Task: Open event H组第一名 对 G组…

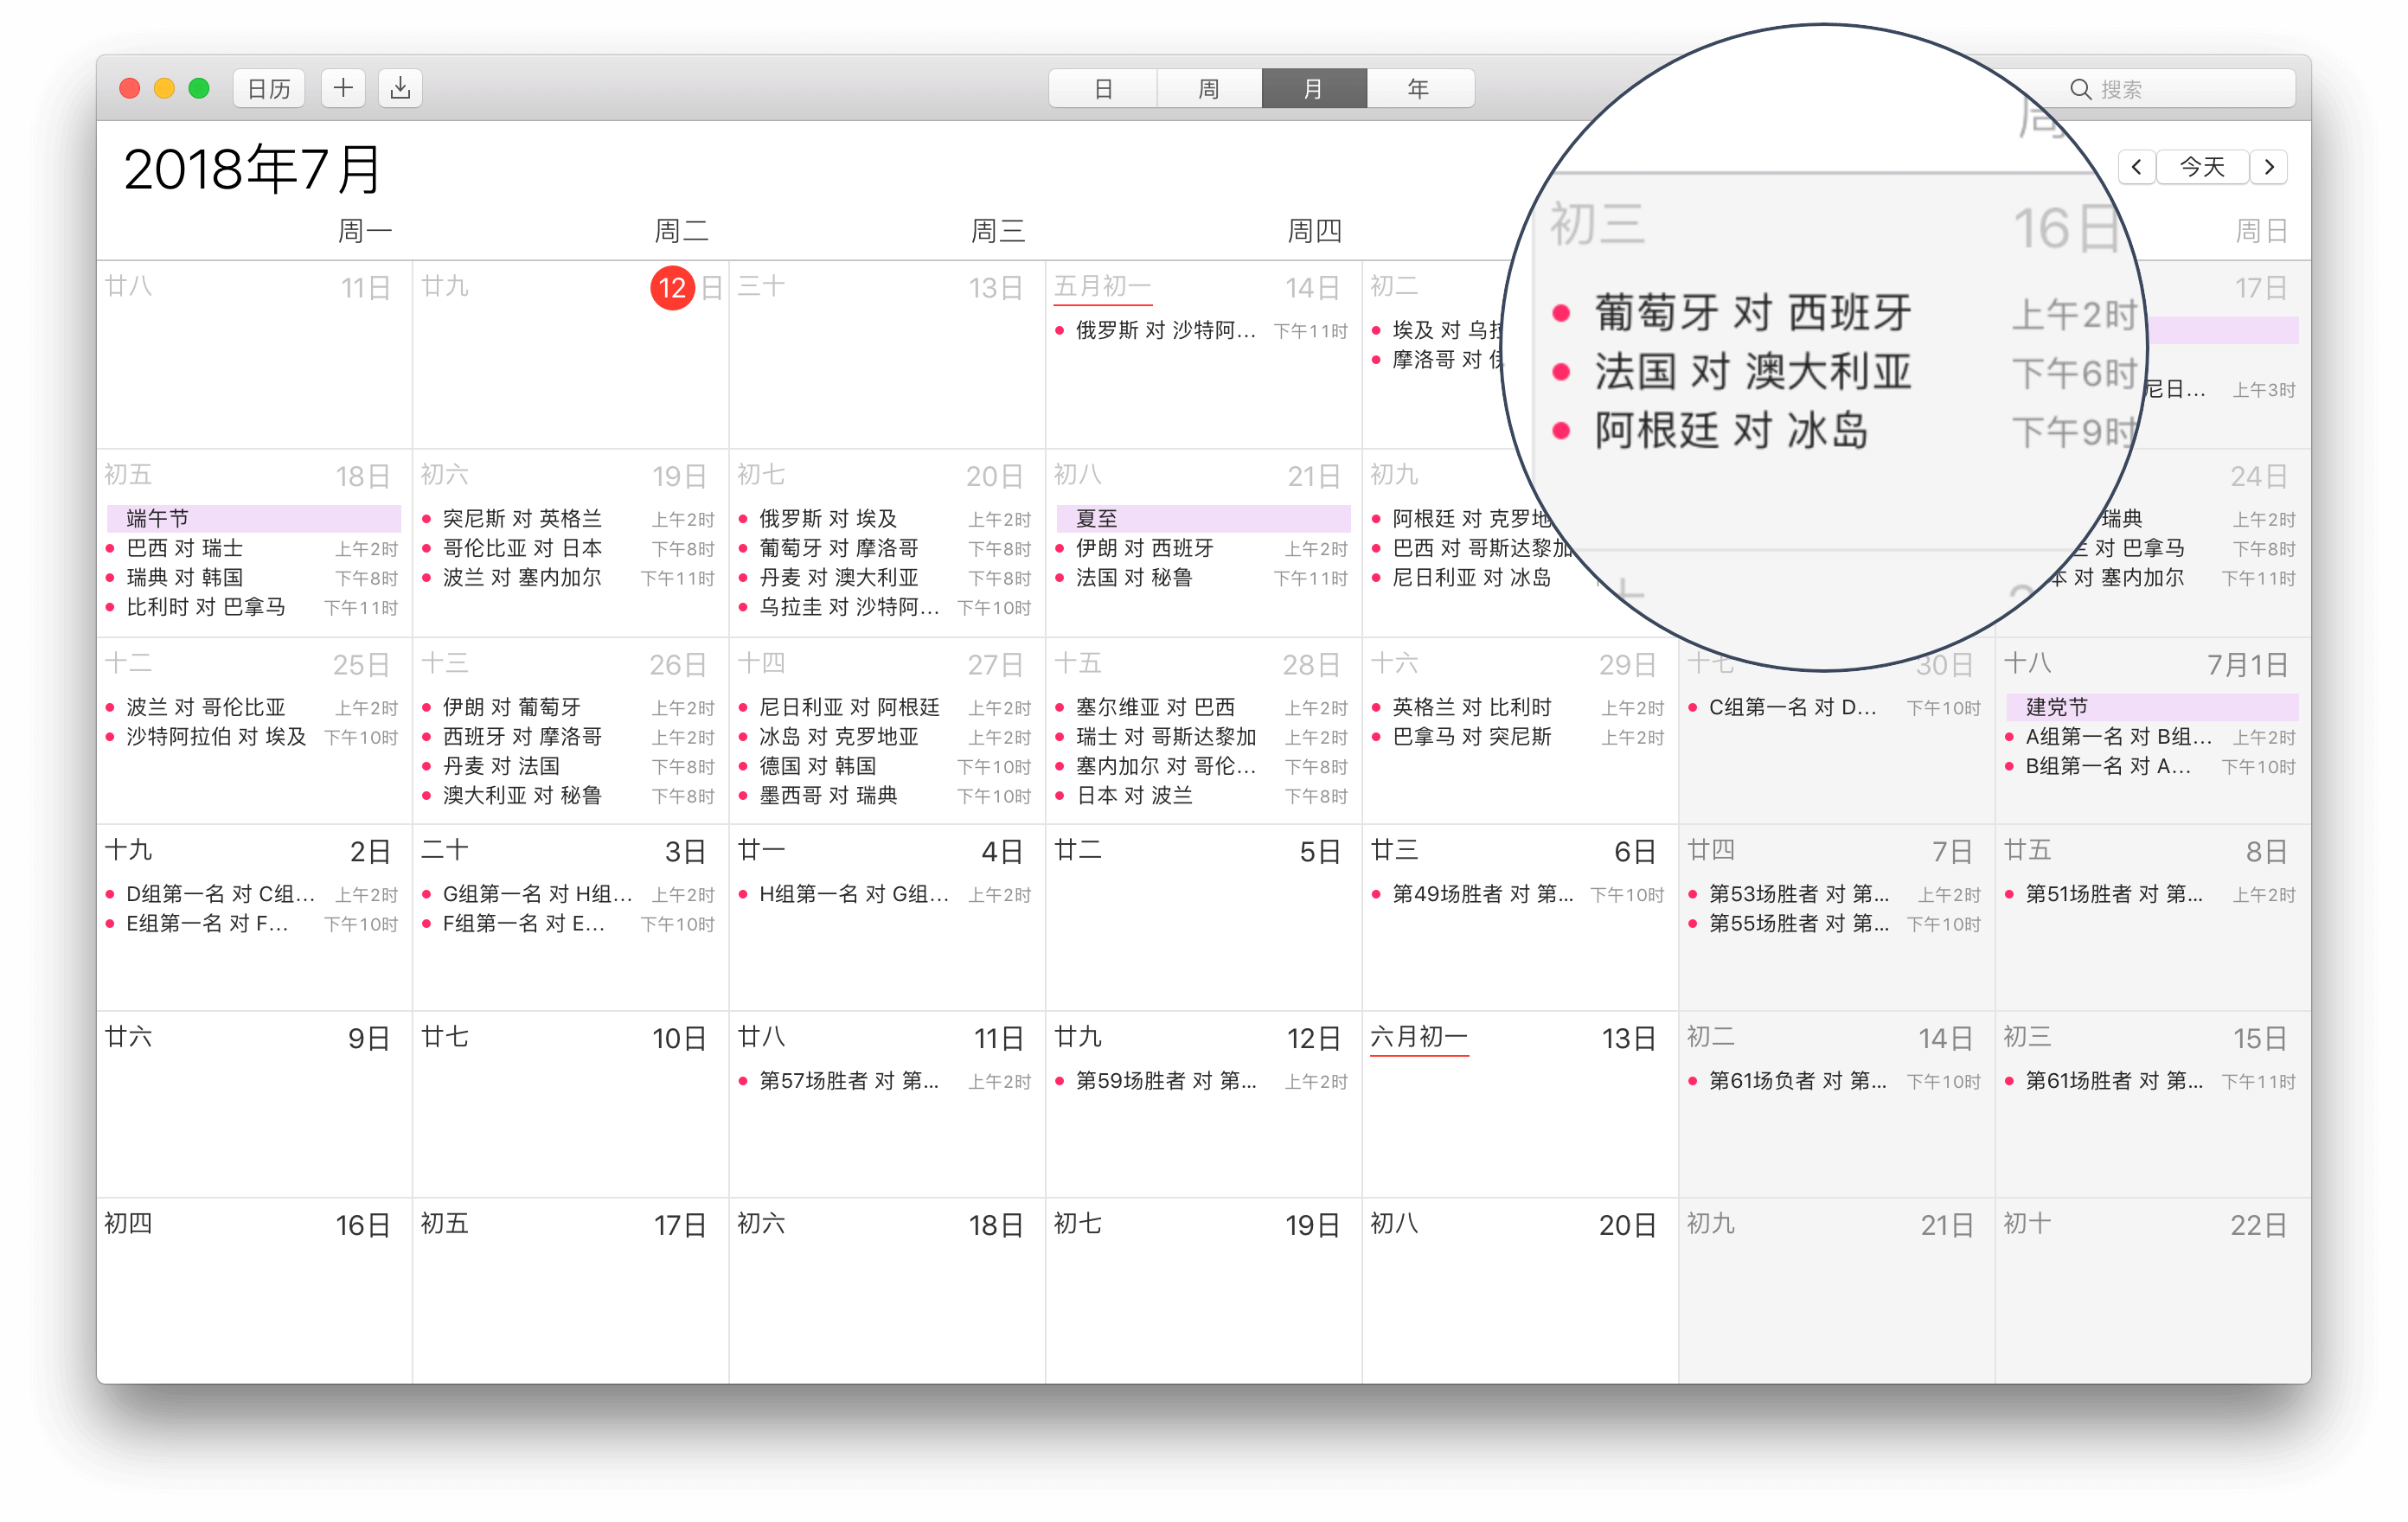Action: click(x=885, y=894)
